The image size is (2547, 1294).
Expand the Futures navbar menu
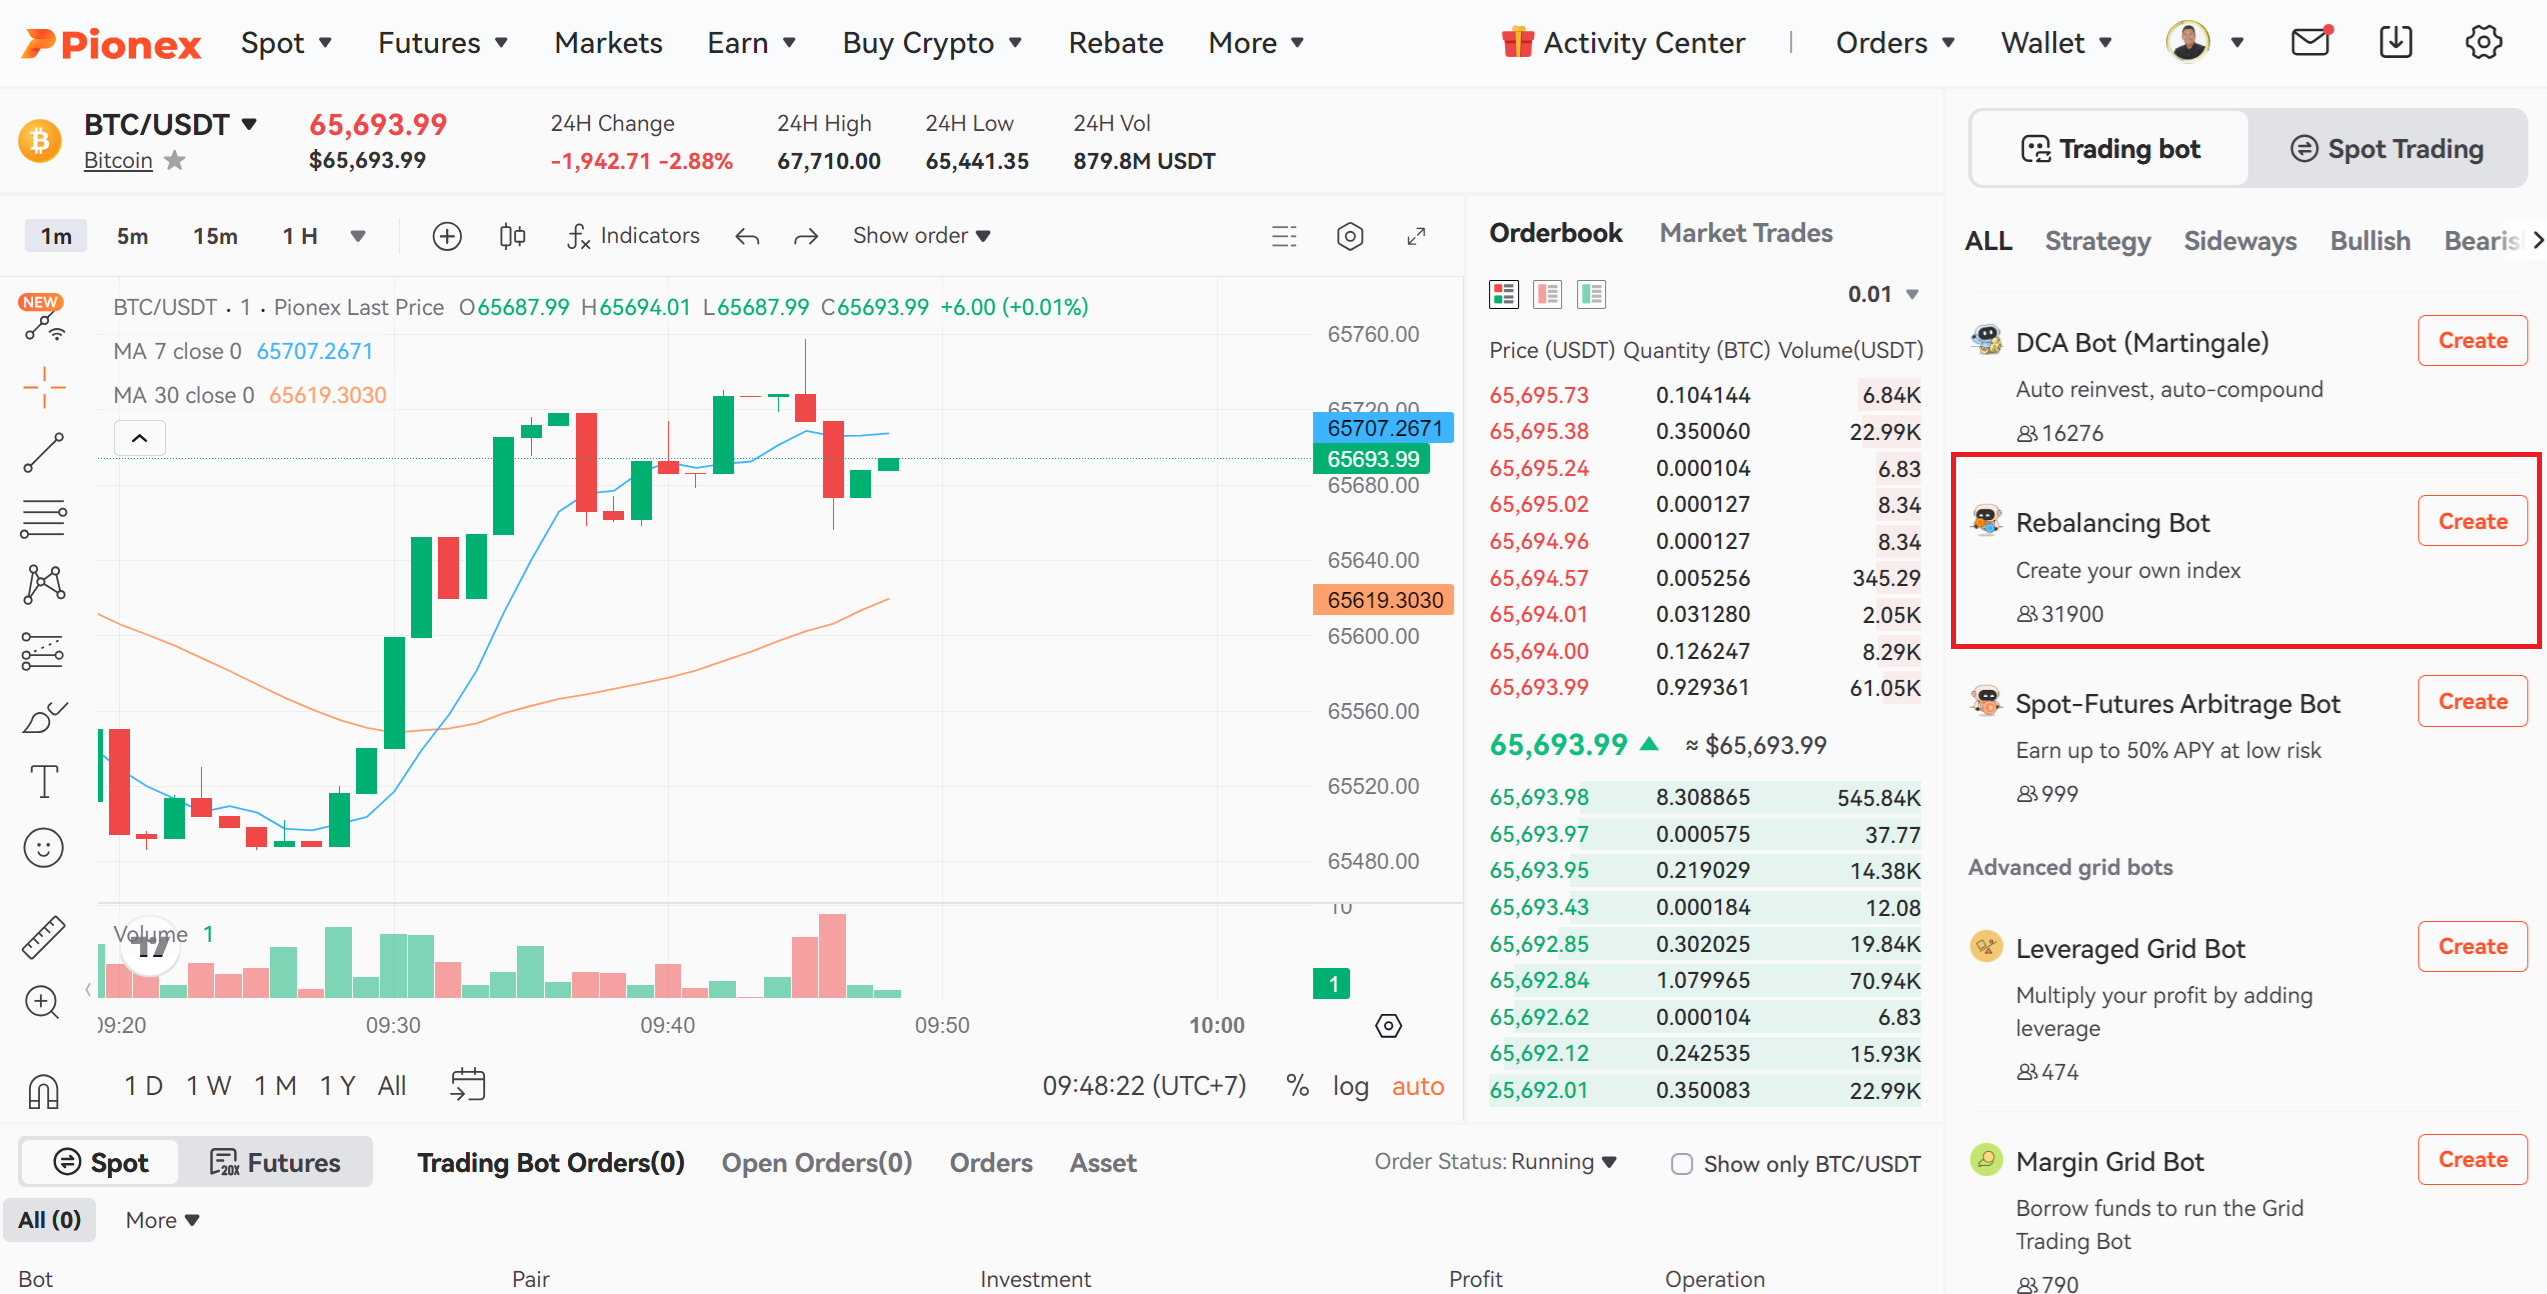click(x=443, y=43)
